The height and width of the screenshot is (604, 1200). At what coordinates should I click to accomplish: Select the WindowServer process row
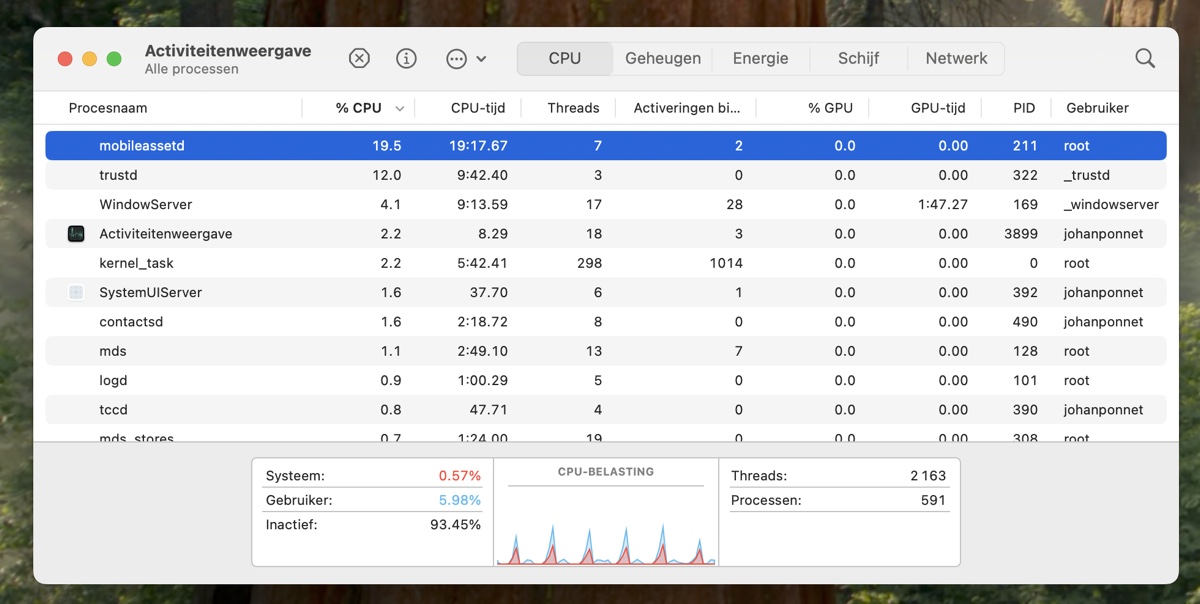606,204
